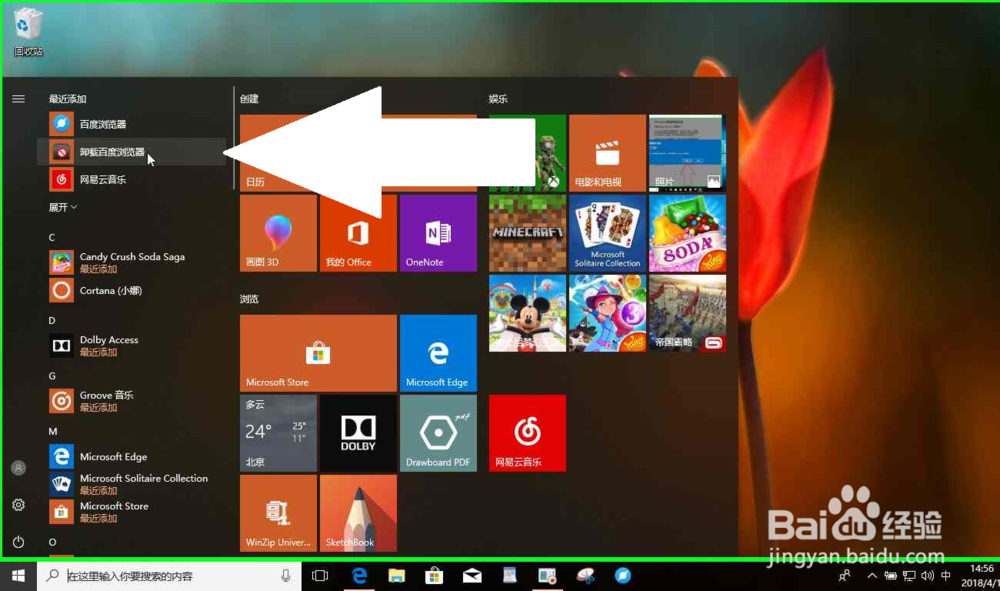The width and height of the screenshot is (1000, 591).
Task: Open the People tray icon
Action: (844, 576)
